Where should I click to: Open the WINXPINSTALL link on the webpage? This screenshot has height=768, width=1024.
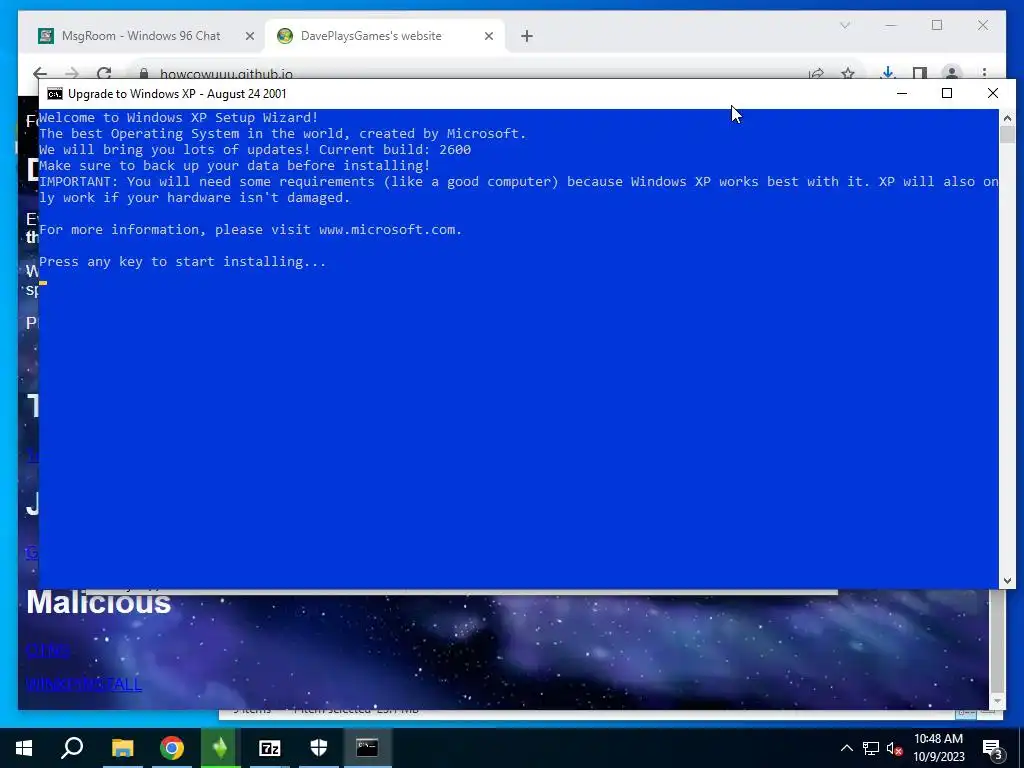coord(84,684)
